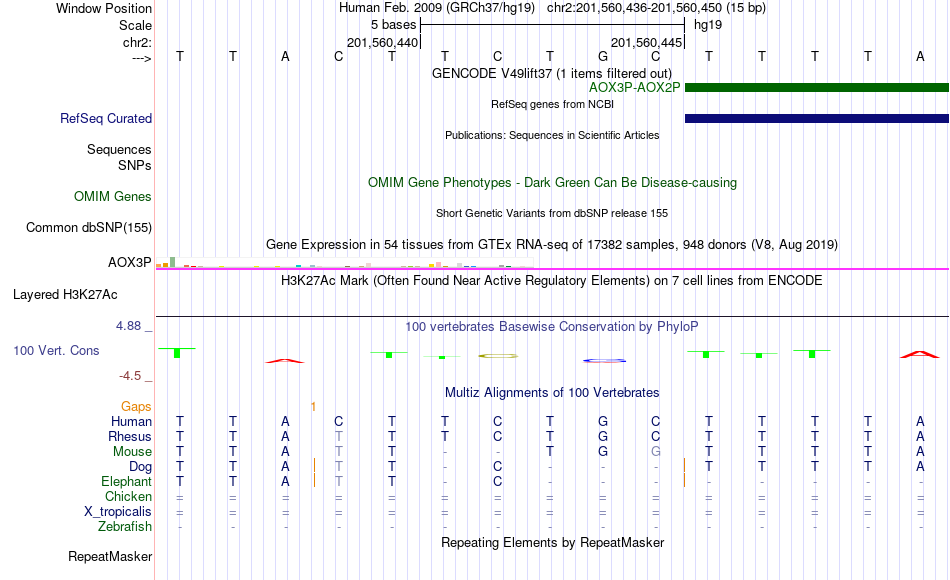950x580 pixels.
Task: Open the RefSeq Curated track label
Action: [x=106, y=119]
